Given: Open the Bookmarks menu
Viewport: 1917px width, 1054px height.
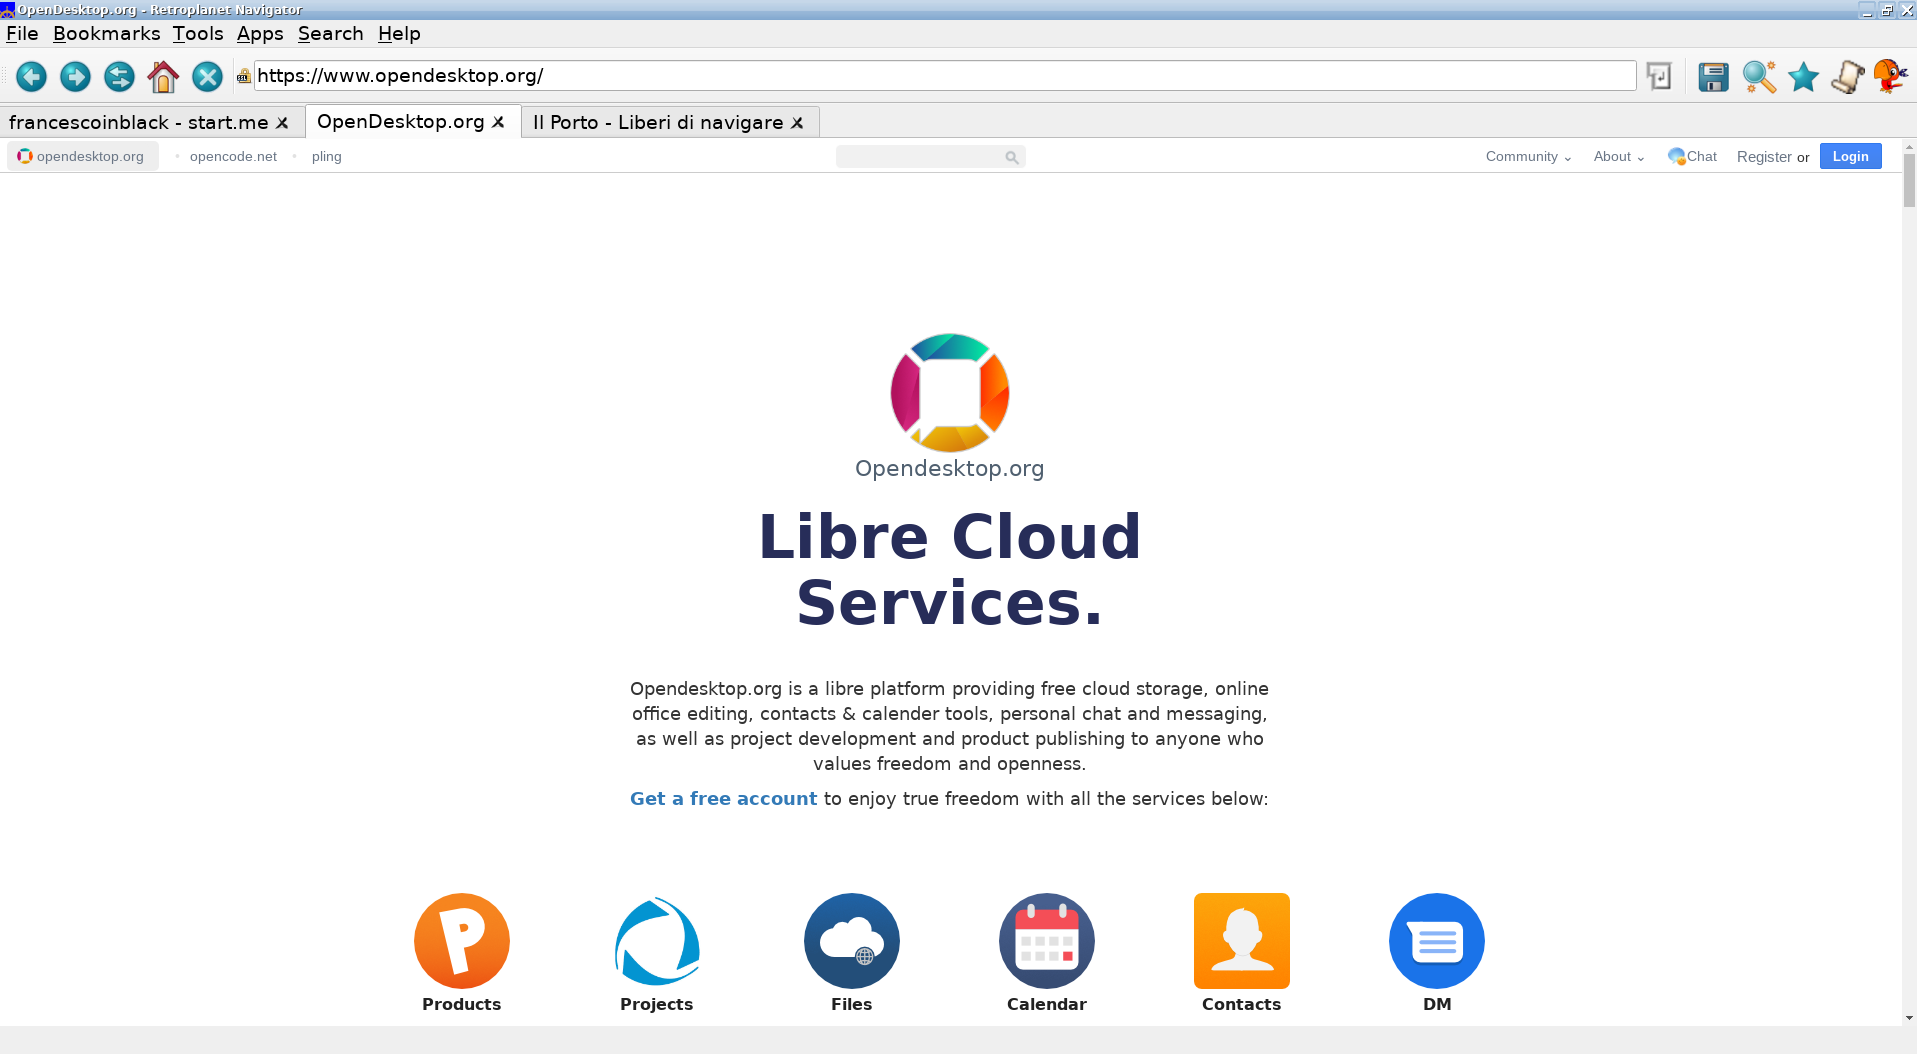Looking at the screenshot, I should point(106,33).
